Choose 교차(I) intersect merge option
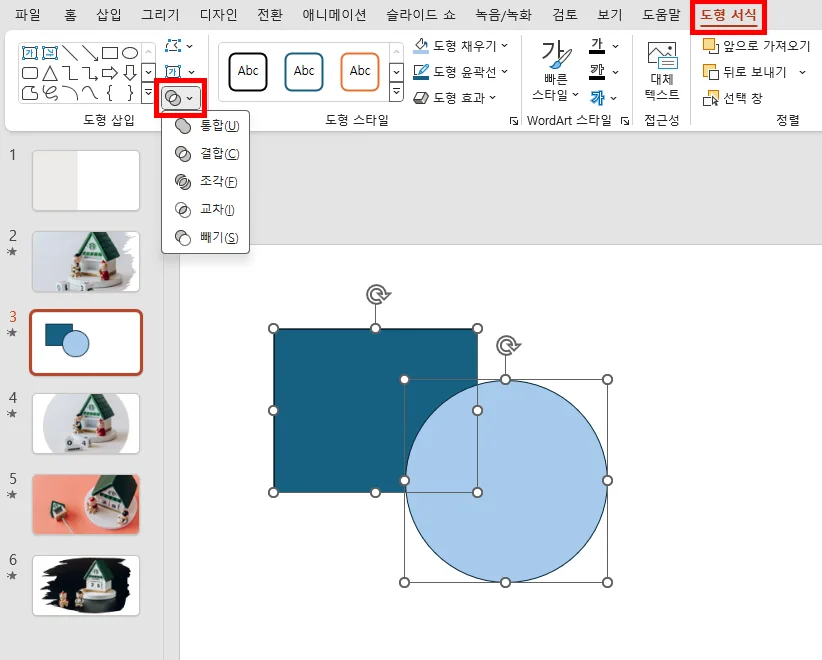822x660 pixels. [206, 210]
